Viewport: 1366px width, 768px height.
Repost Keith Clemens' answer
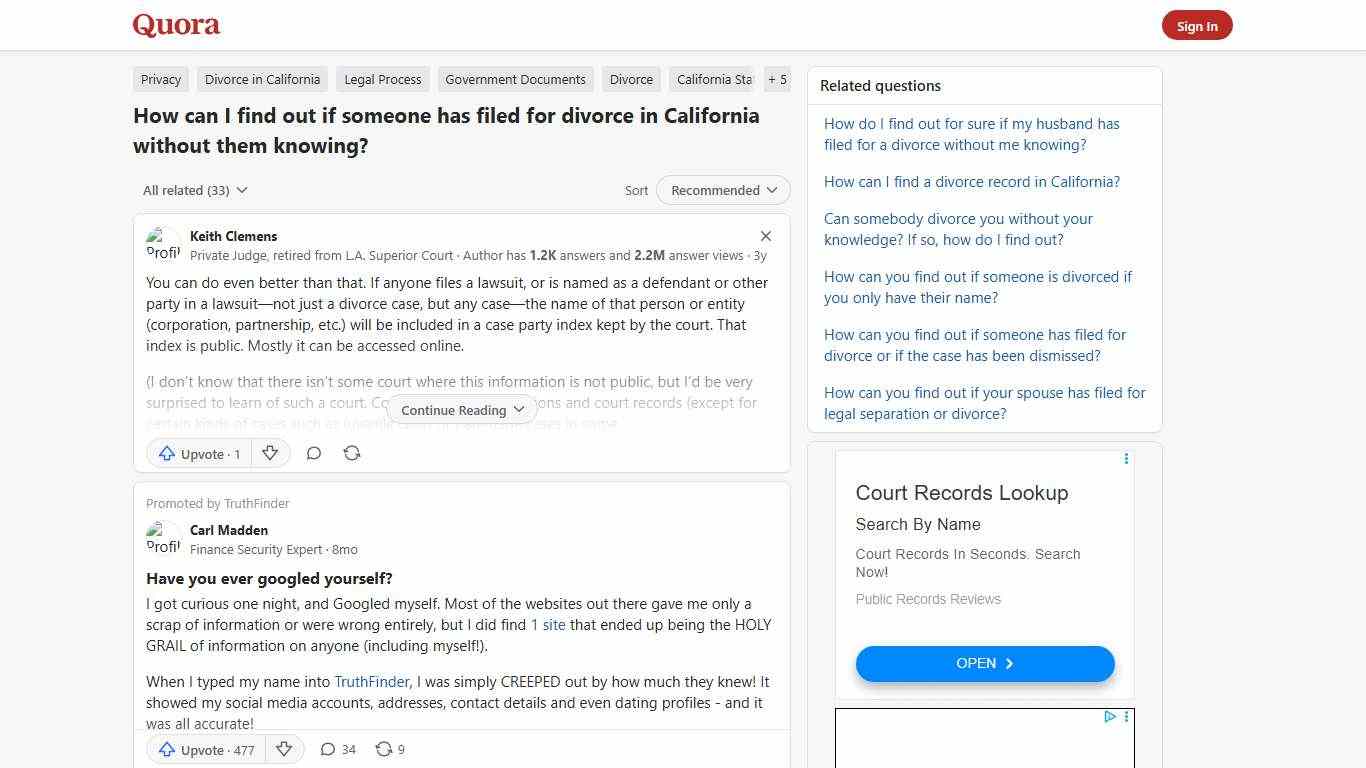pos(351,453)
